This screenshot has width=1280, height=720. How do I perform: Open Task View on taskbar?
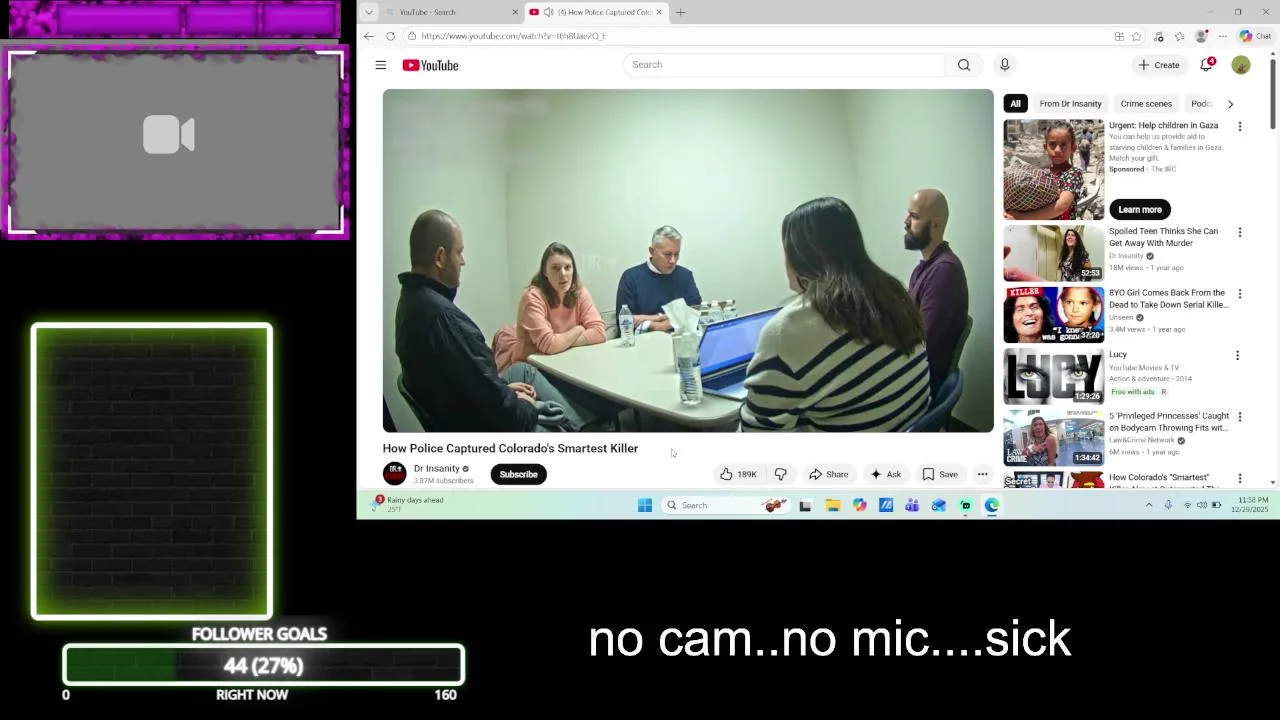point(805,505)
